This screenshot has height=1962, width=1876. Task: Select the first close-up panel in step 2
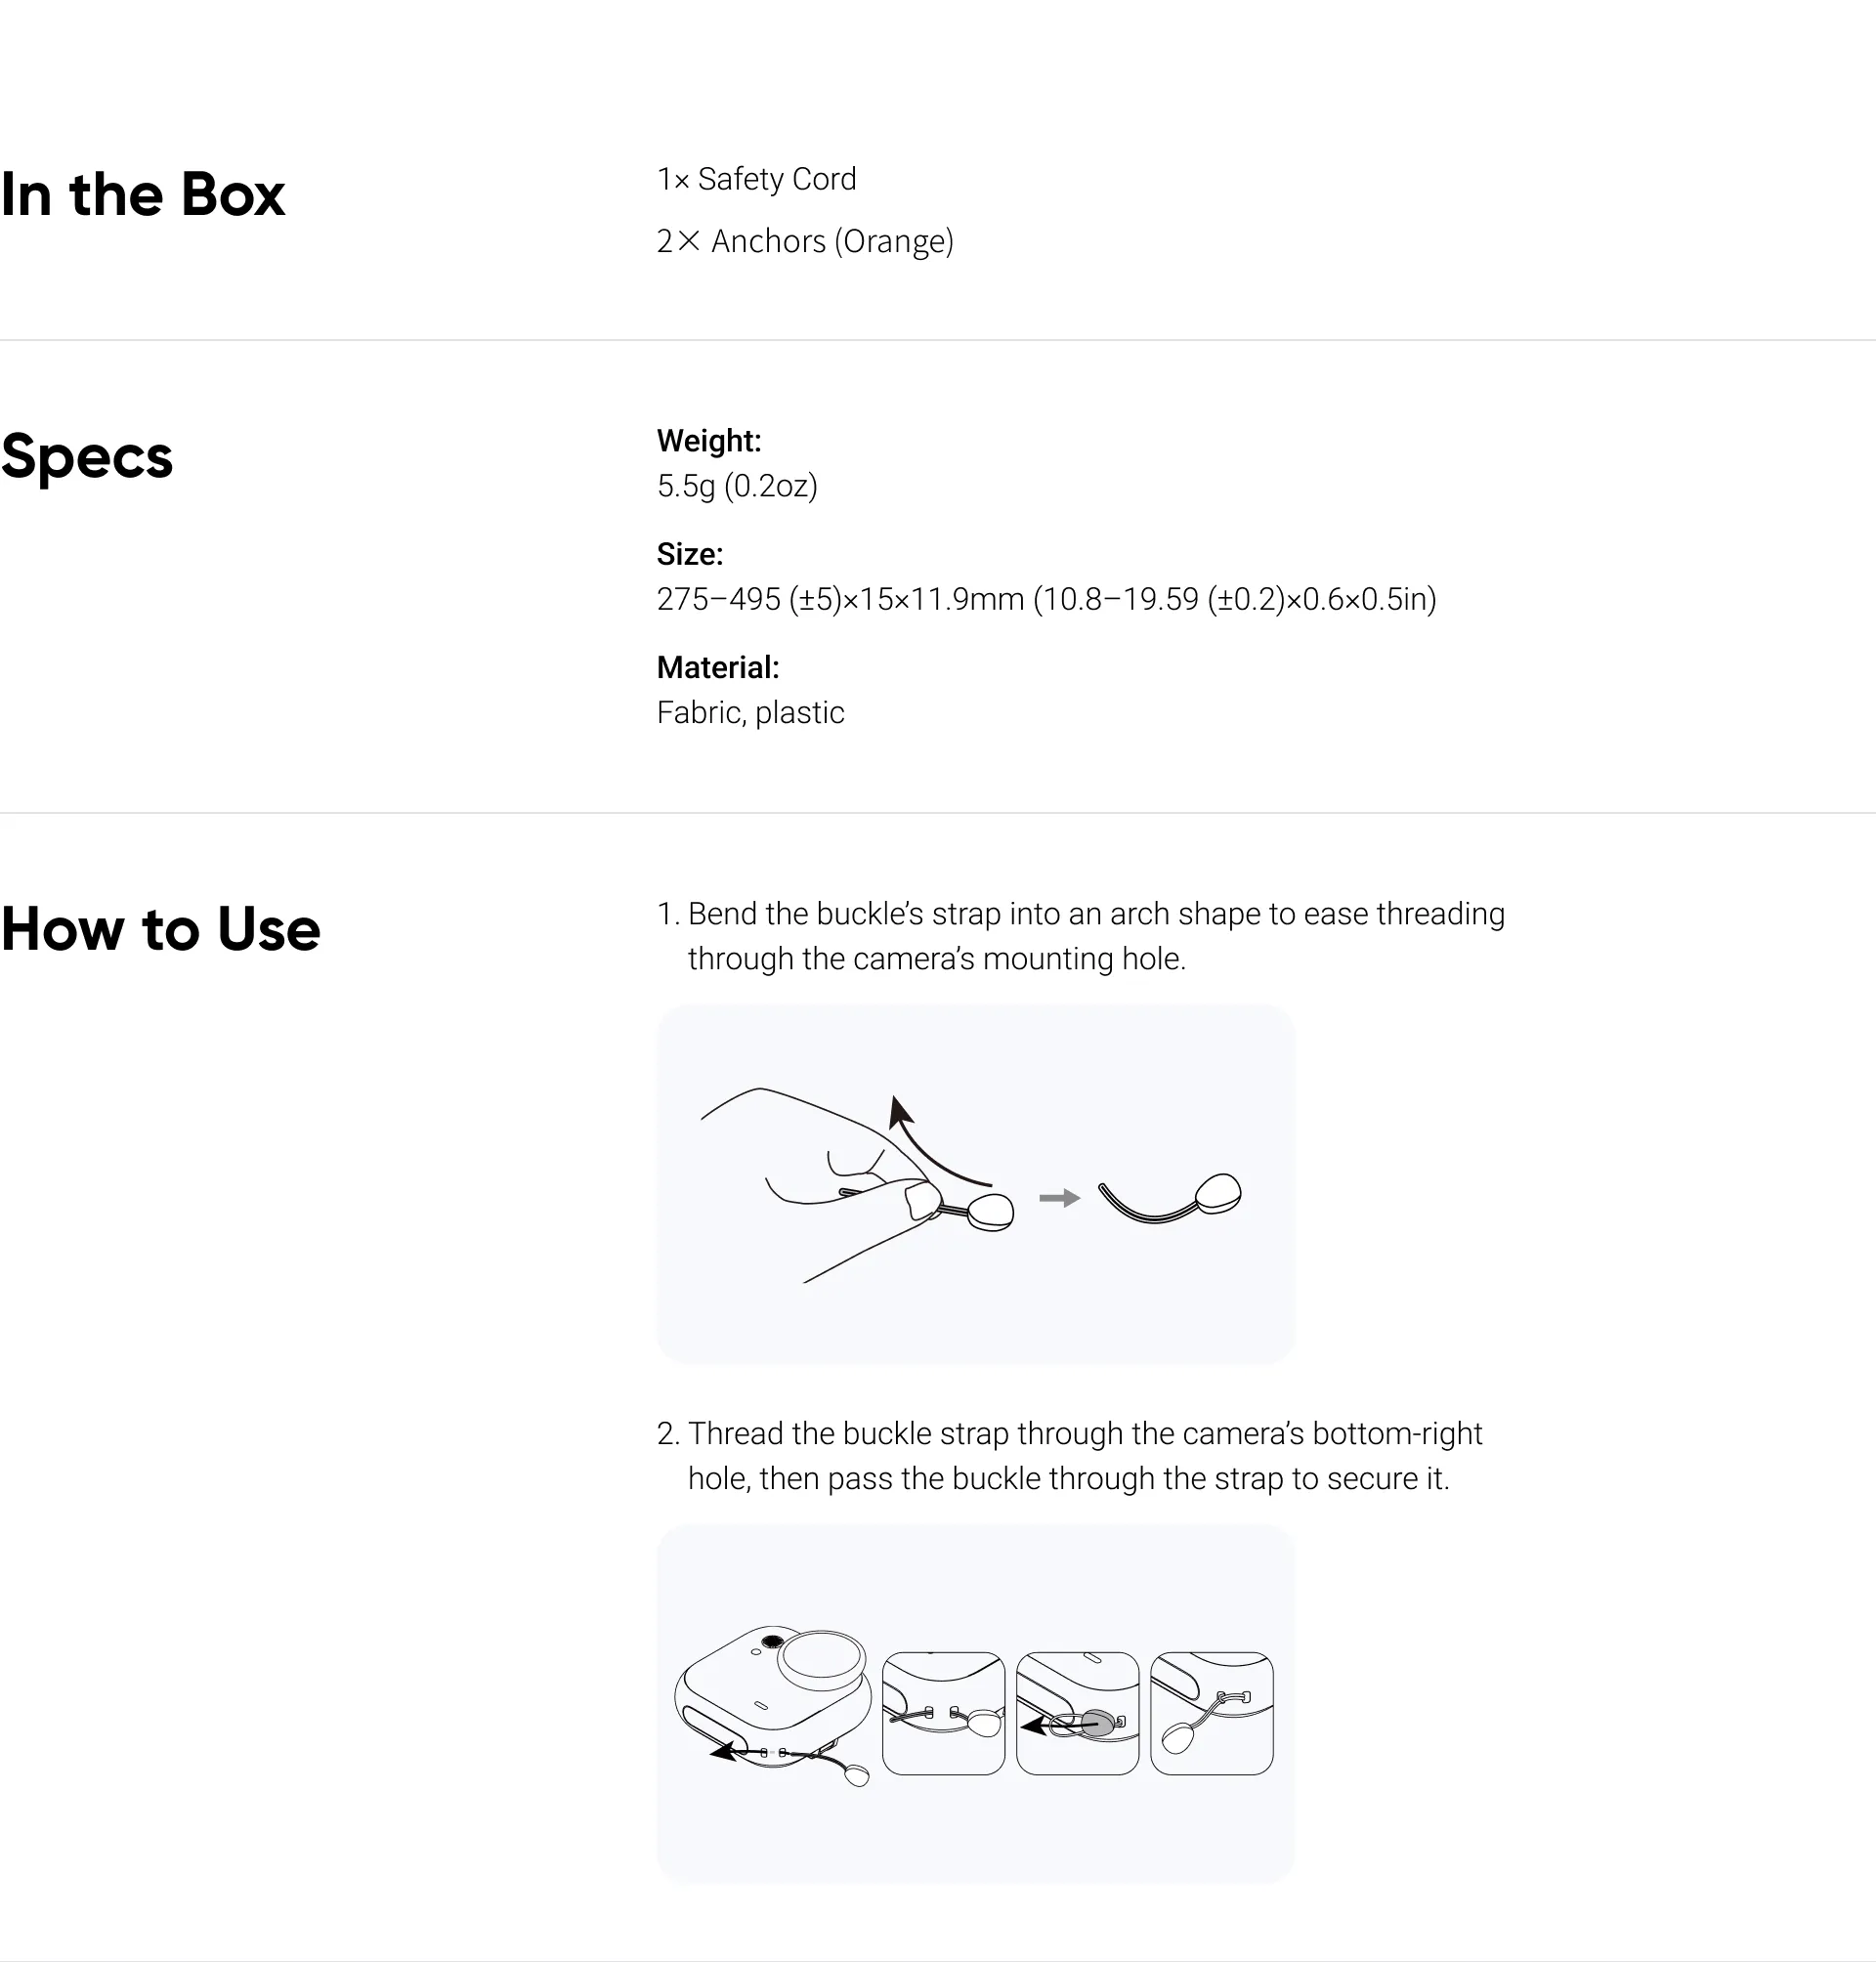coord(943,1713)
